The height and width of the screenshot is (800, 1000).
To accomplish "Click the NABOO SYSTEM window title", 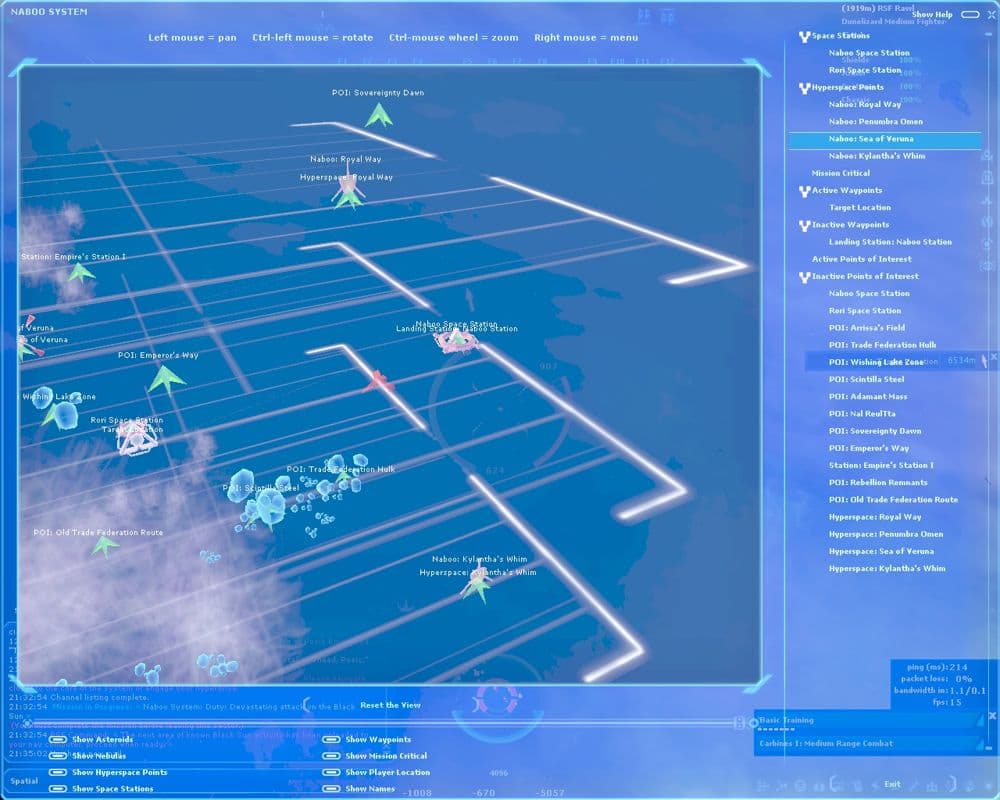I will click(x=49, y=11).
